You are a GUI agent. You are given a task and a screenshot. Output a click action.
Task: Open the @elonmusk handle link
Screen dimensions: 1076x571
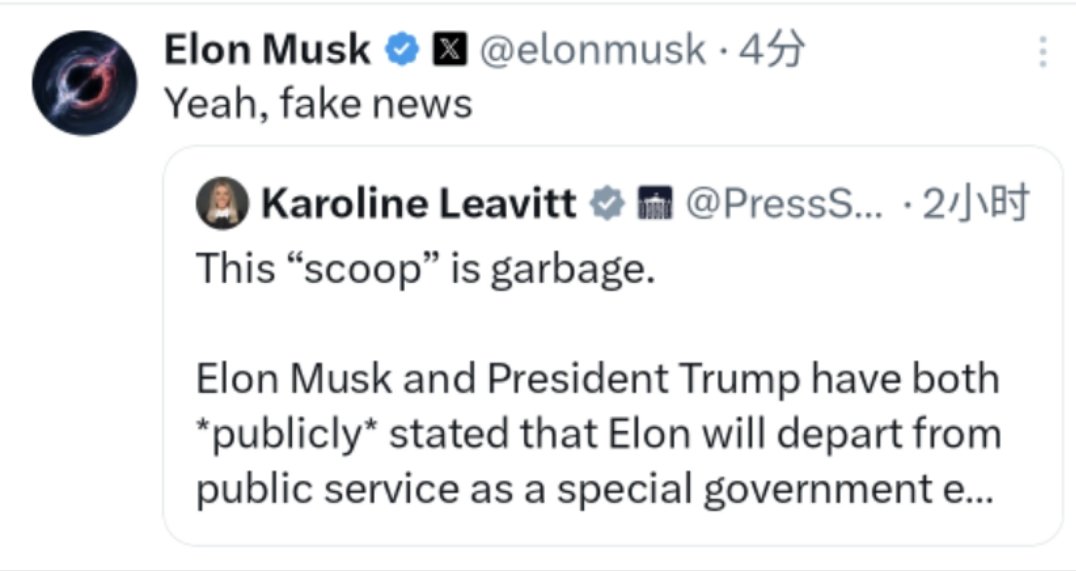[592, 50]
